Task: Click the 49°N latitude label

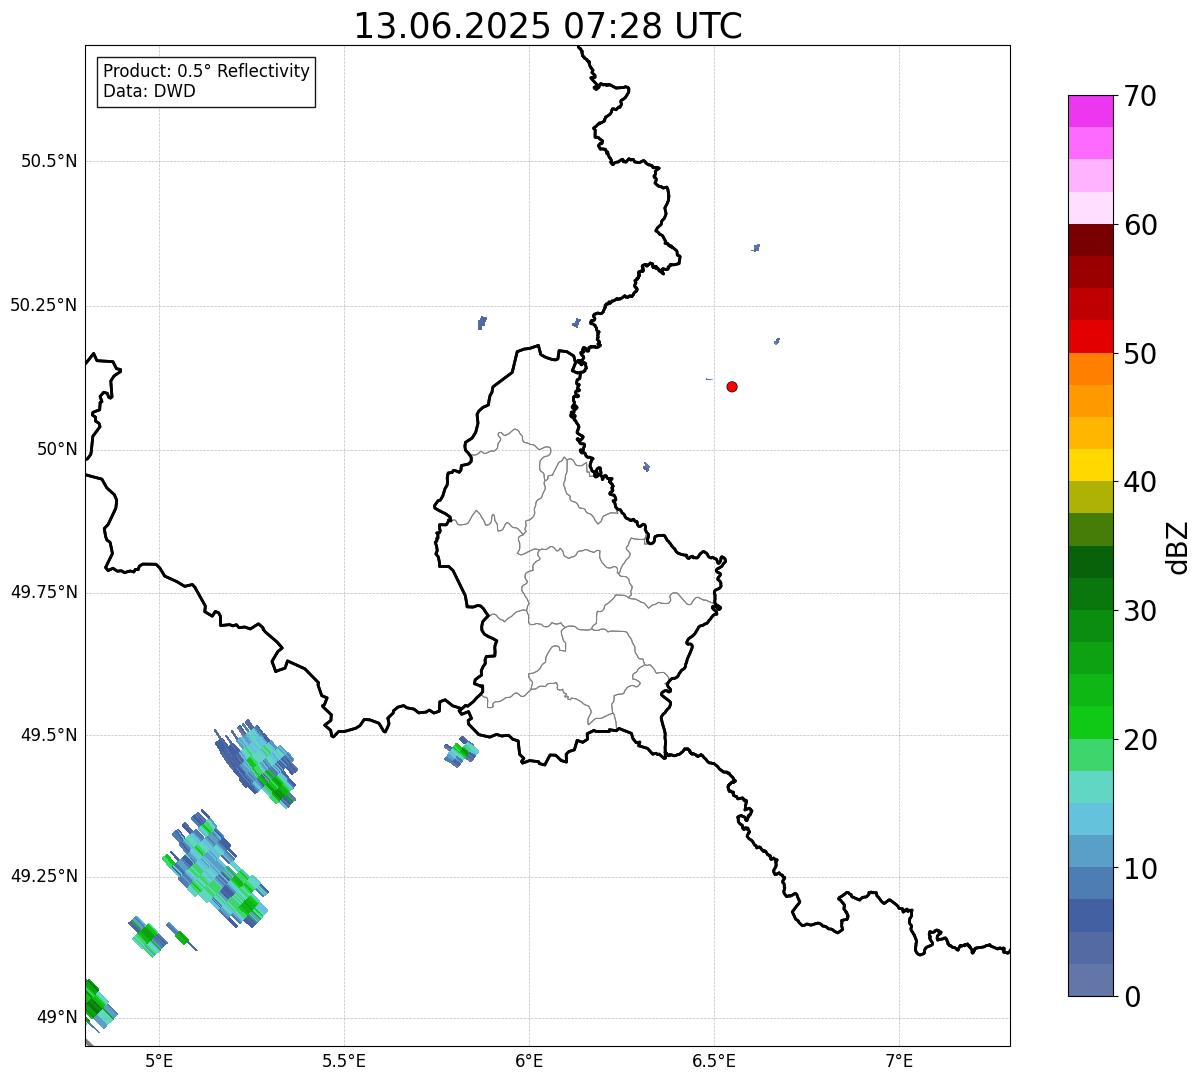Action: click(x=57, y=1017)
